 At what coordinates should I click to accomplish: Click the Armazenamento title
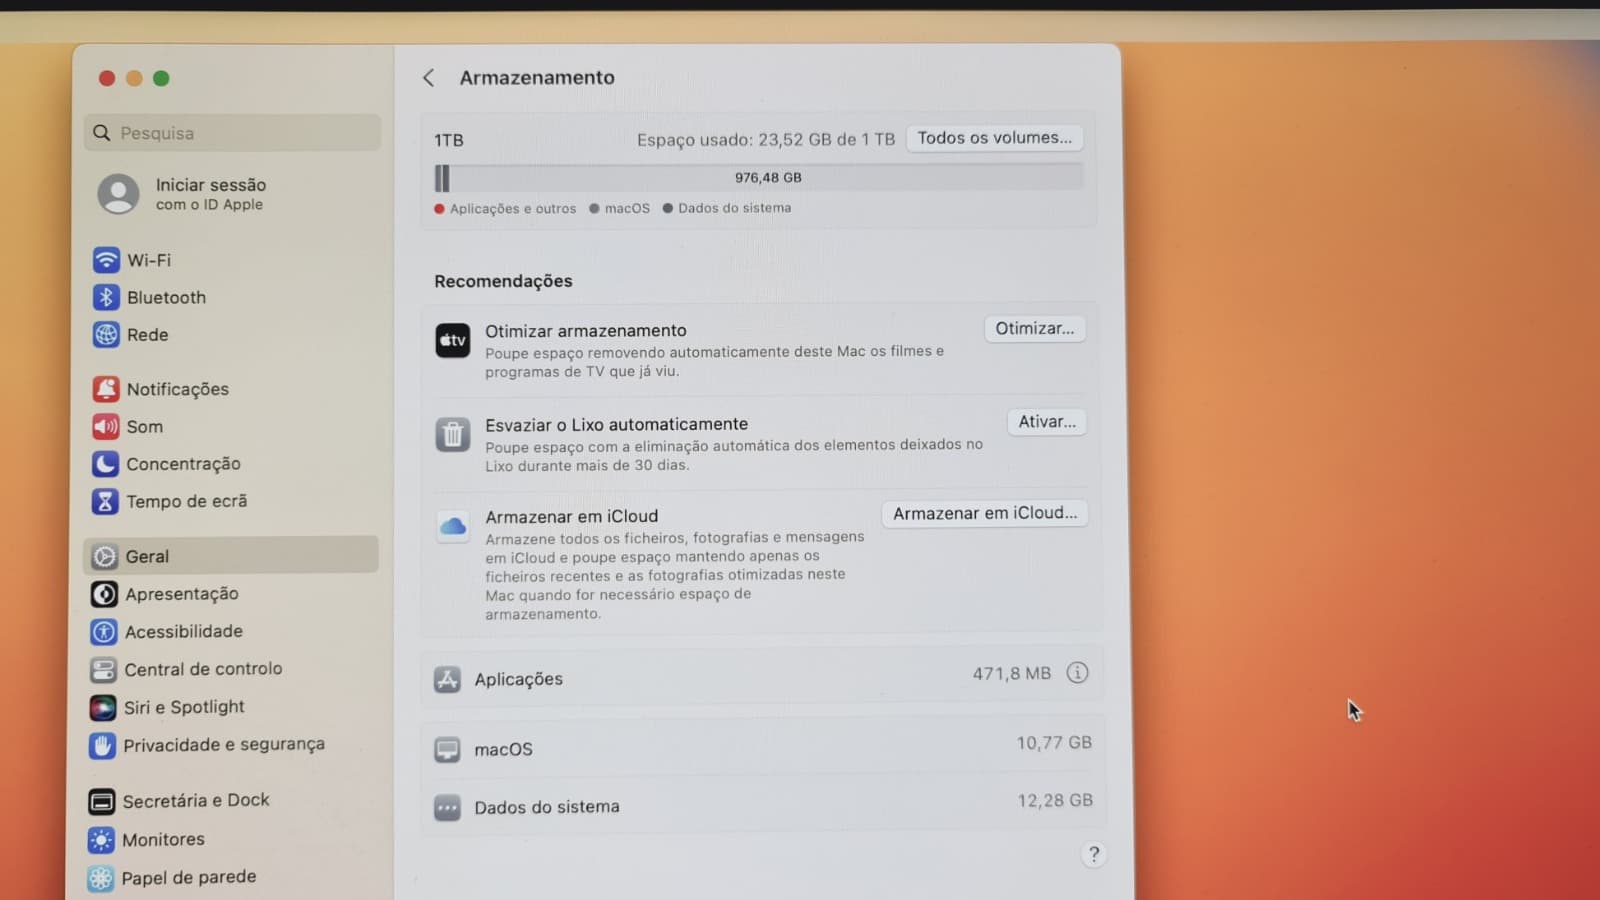(x=537, y=78)
